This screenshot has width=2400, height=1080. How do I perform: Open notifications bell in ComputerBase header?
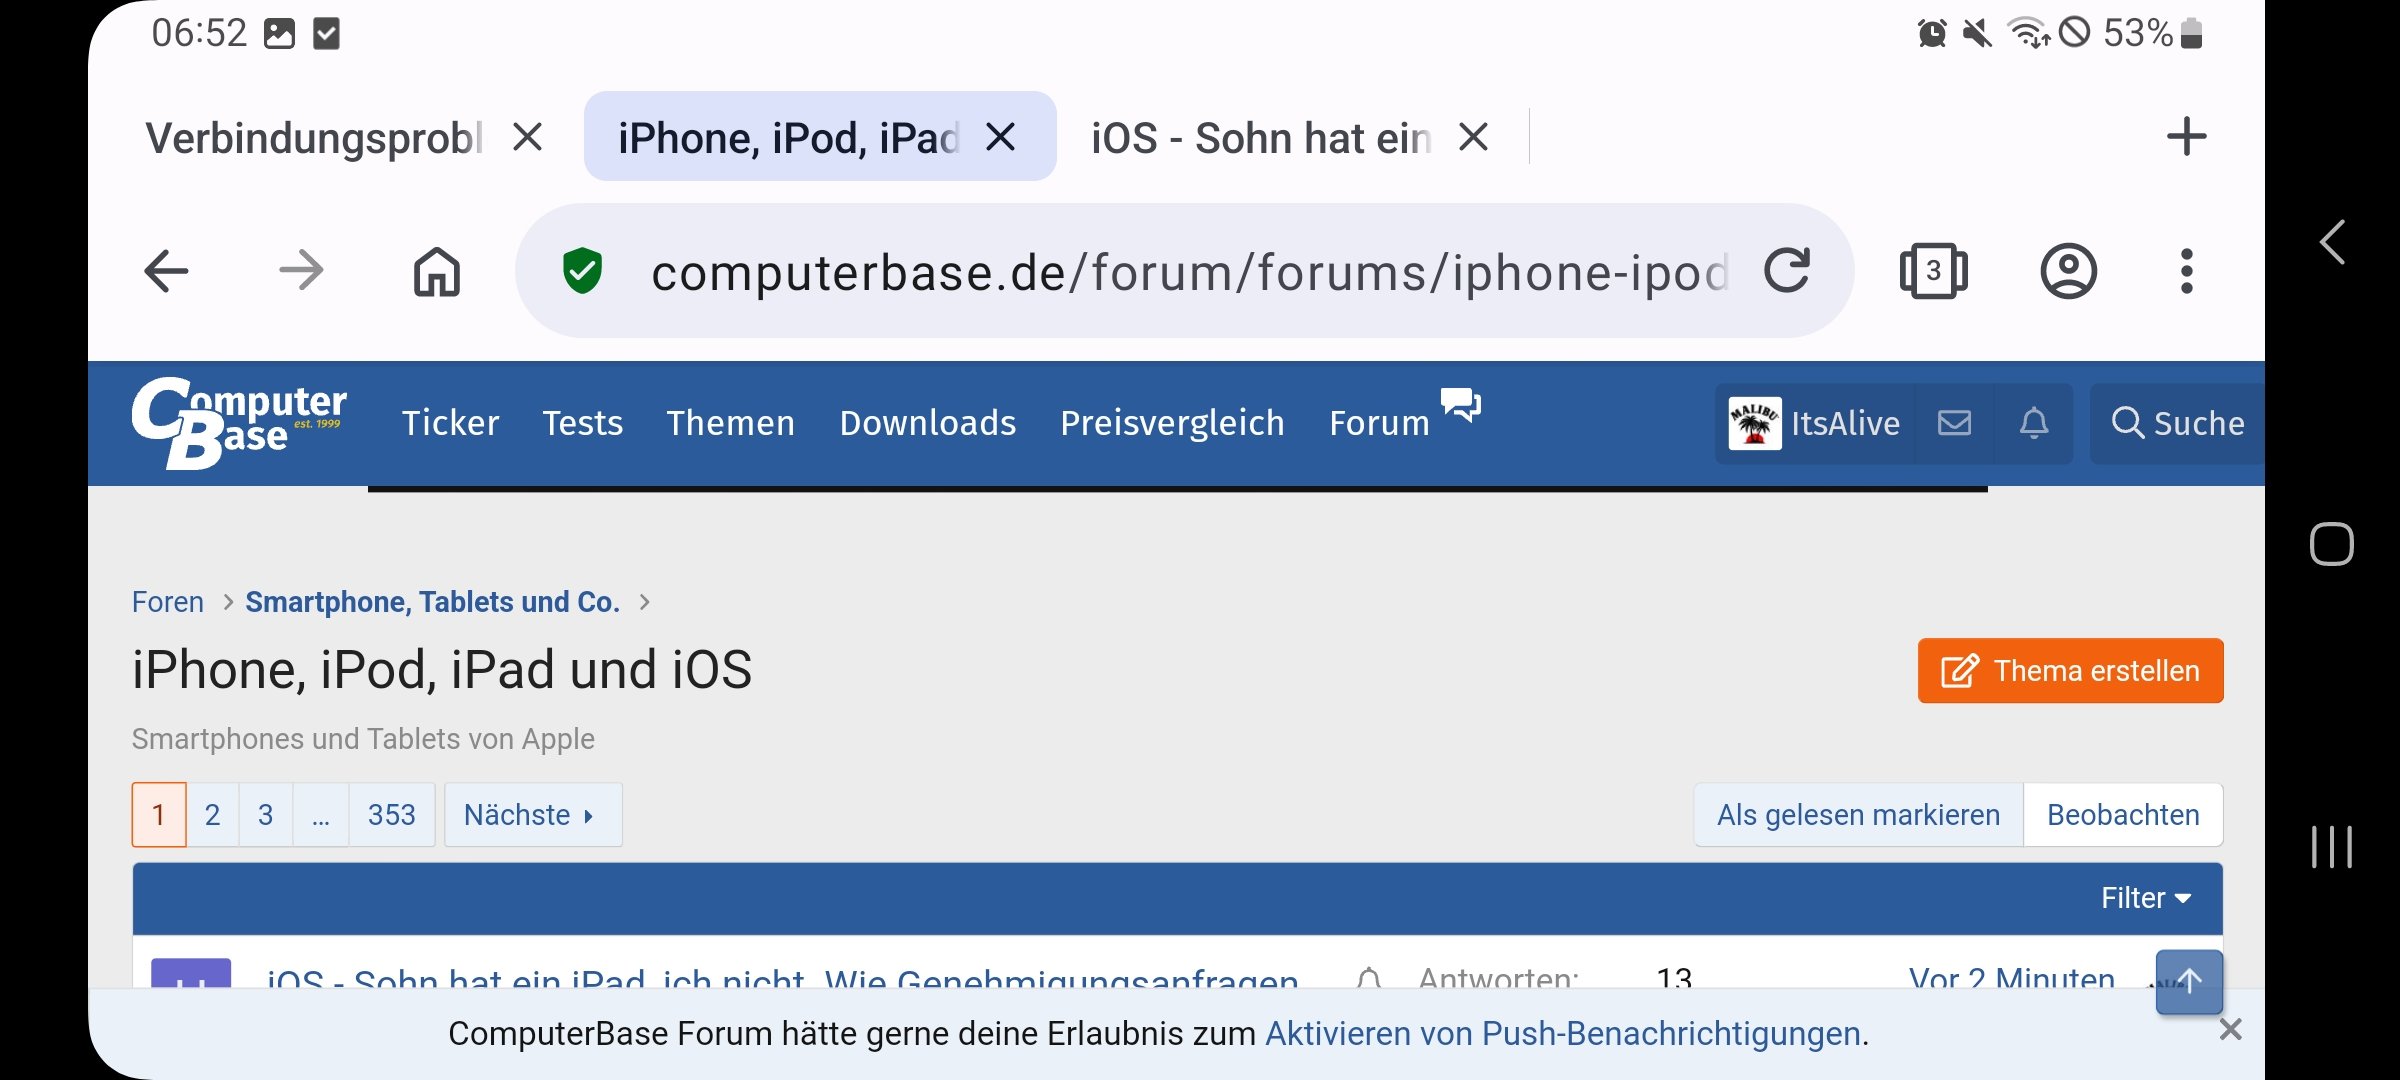tap(2034, 423)
